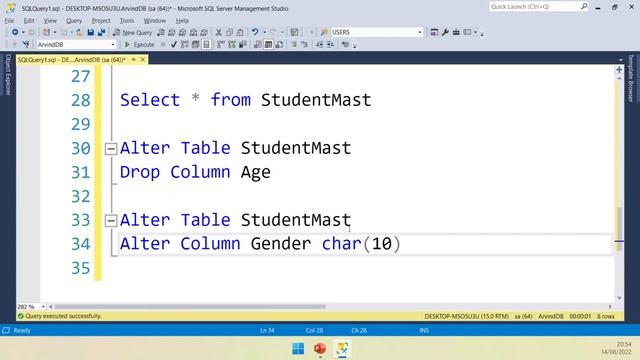Open the Query menu
Viewport: 640px width, 360px height.
point(74,20)
